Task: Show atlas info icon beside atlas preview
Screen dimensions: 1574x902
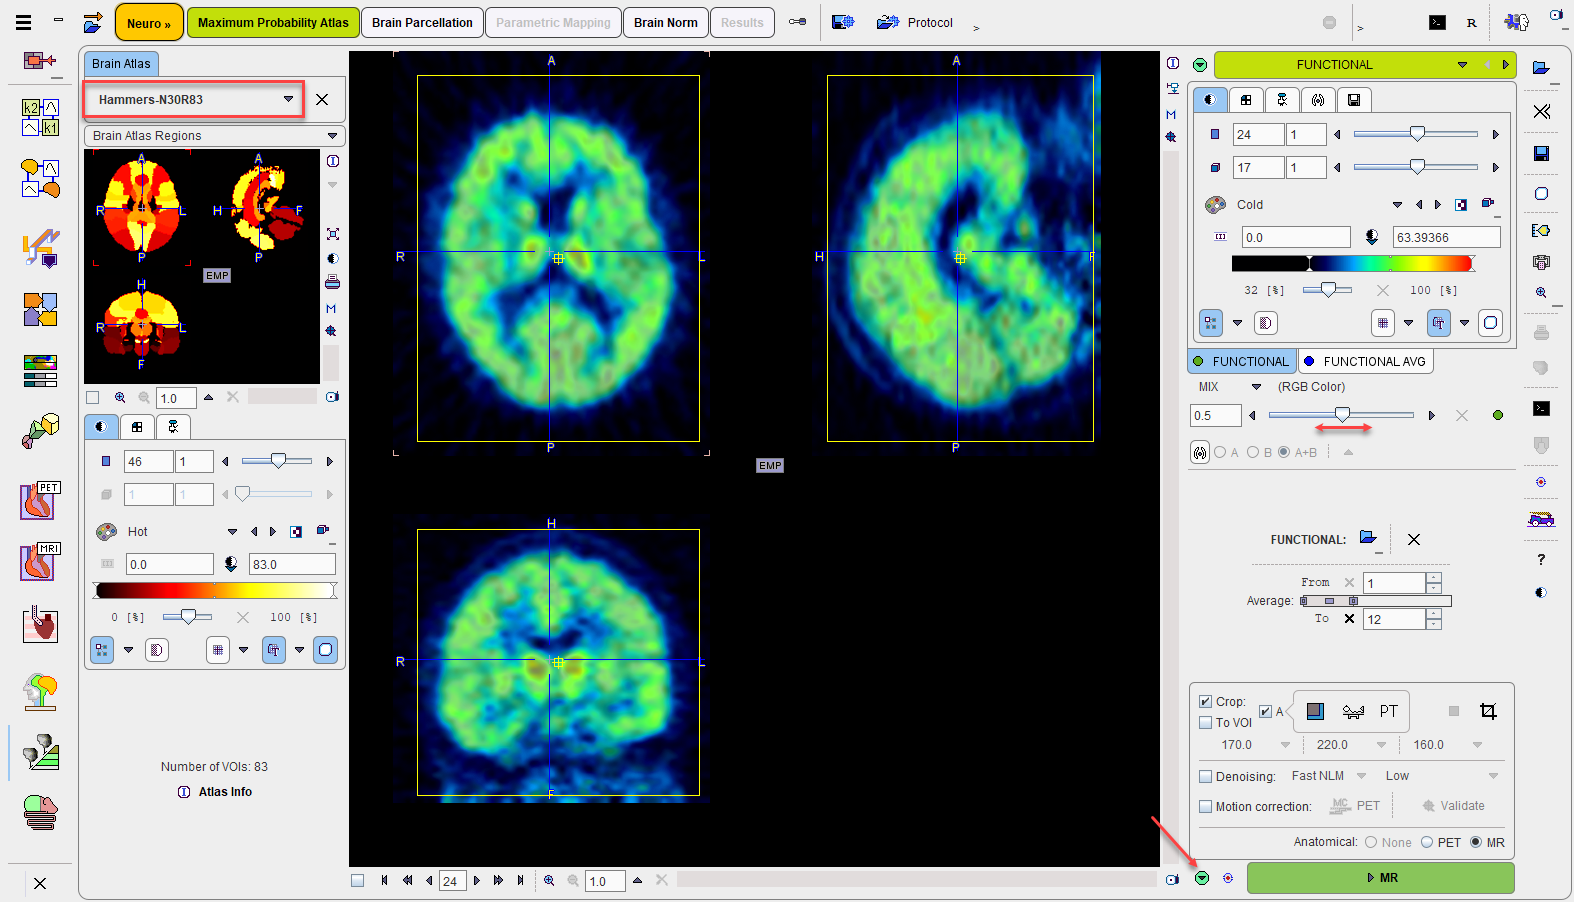Action: coord(332,161)
